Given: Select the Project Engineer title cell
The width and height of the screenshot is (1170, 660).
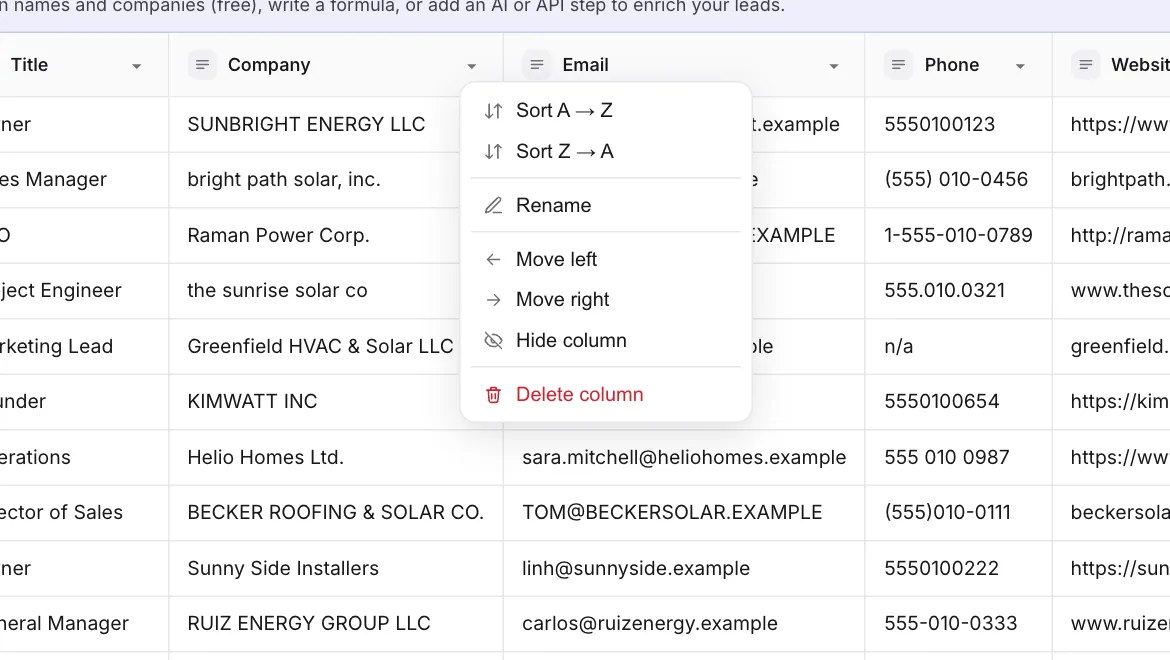Looking at the screenshot, I should click(x=84, y=291).
